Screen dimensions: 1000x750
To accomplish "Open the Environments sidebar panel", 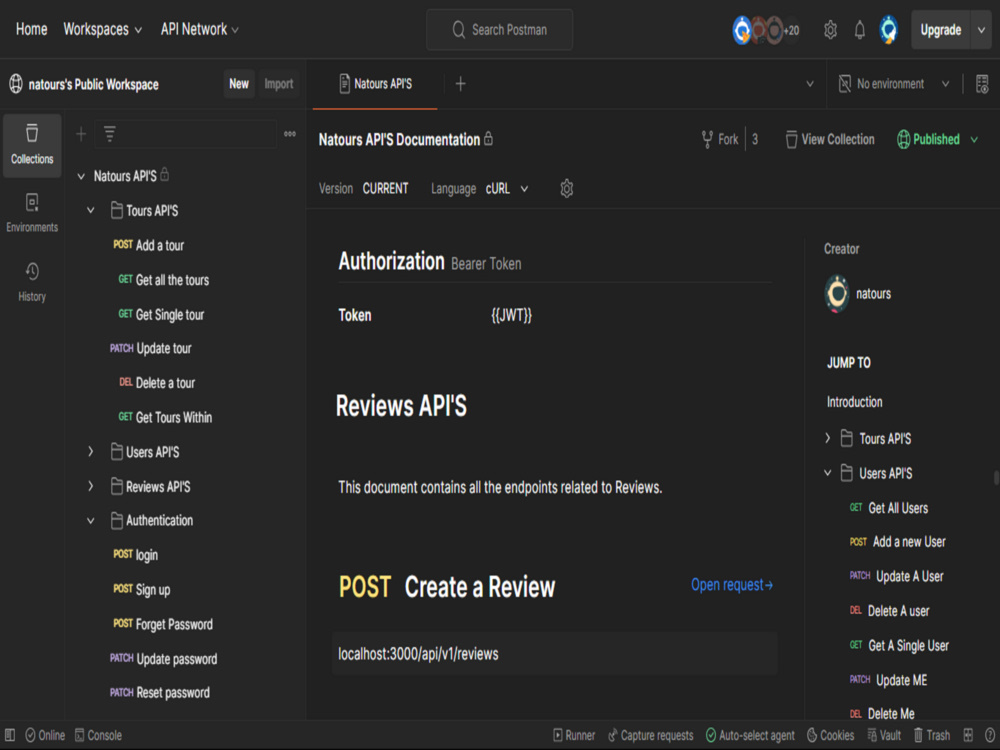I will [32, 213].
